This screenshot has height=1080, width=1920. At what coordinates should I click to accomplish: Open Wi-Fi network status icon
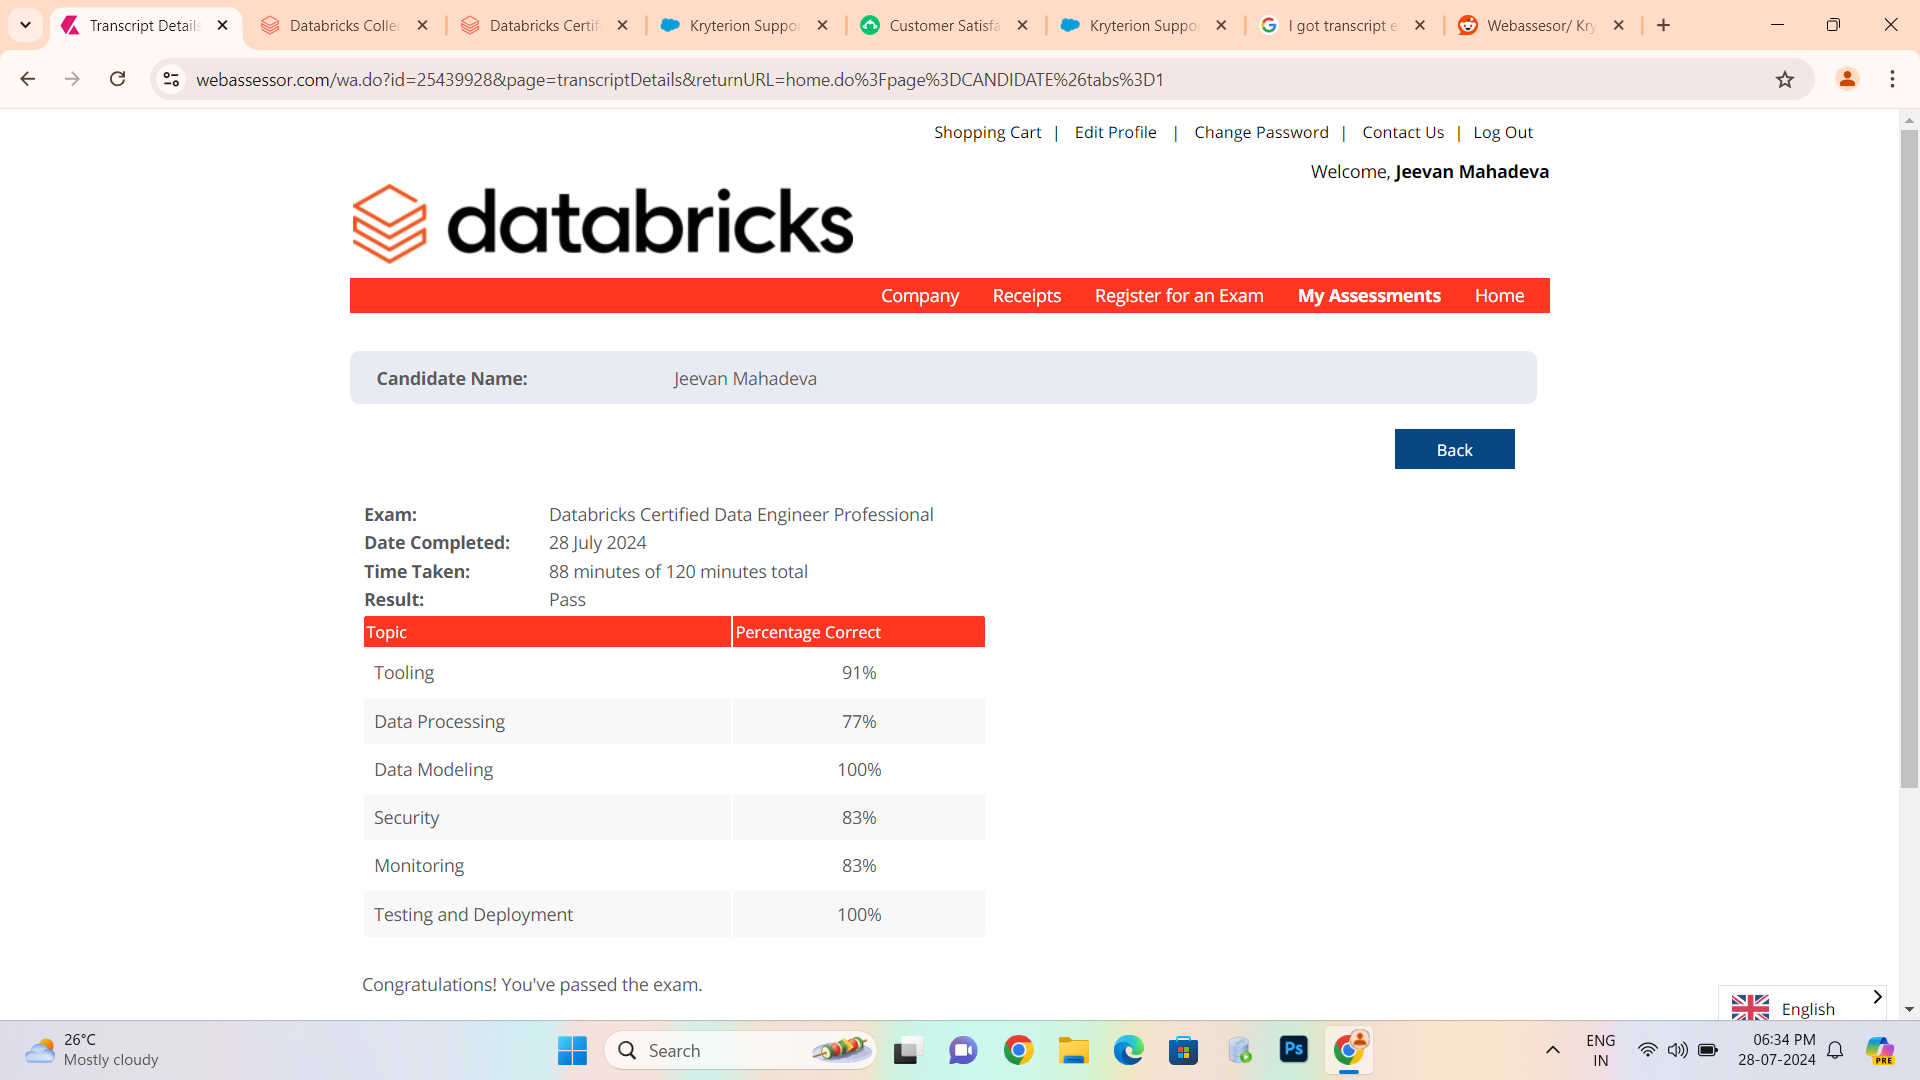1647,1050
